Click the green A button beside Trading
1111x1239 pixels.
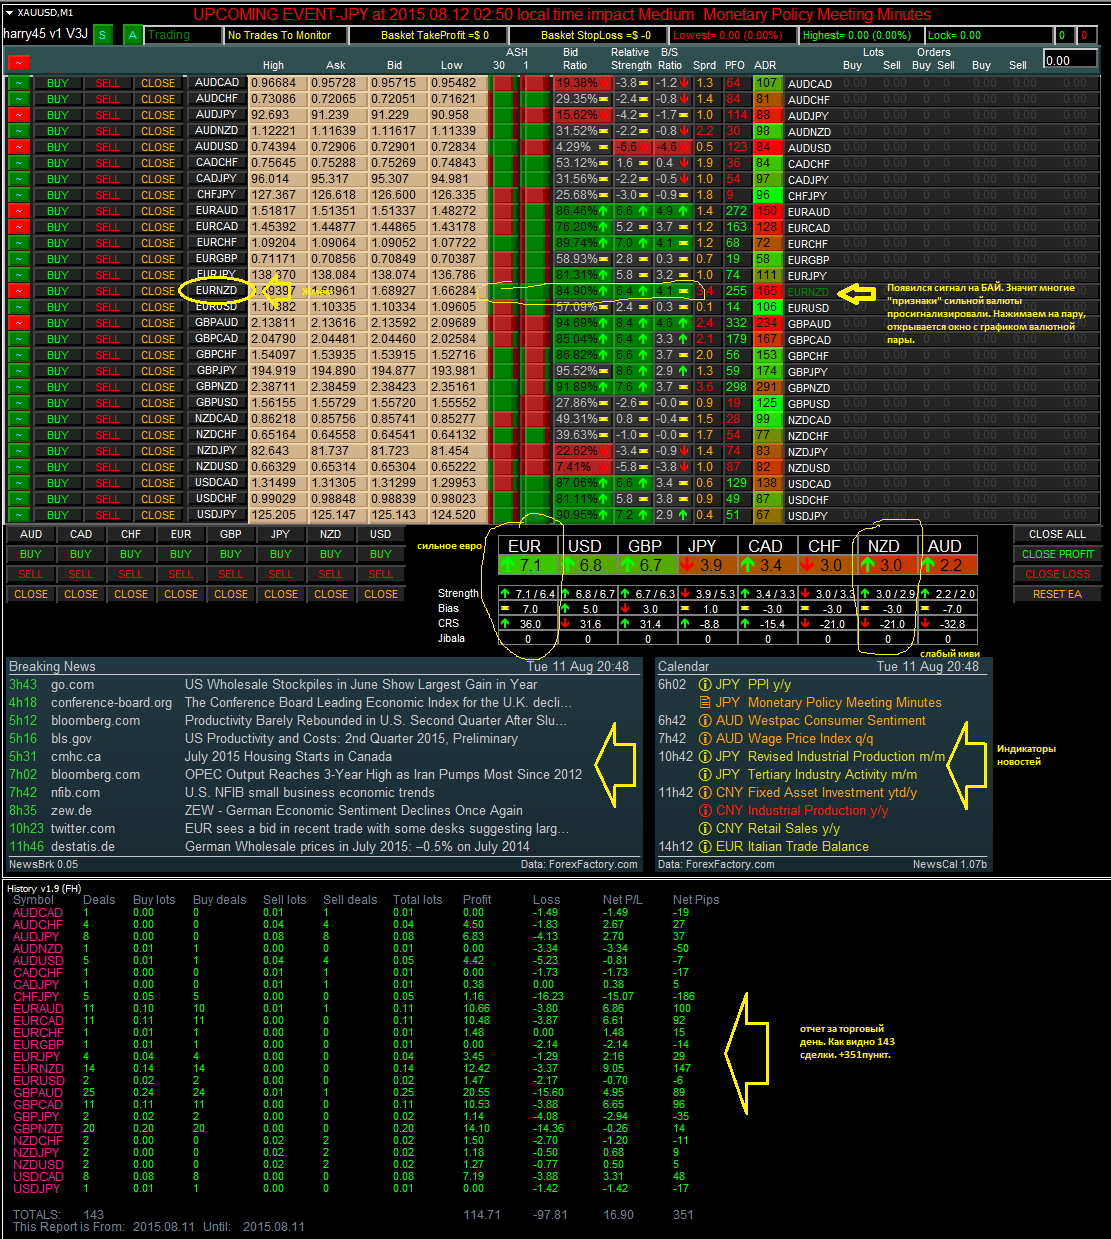click(133, 35)
